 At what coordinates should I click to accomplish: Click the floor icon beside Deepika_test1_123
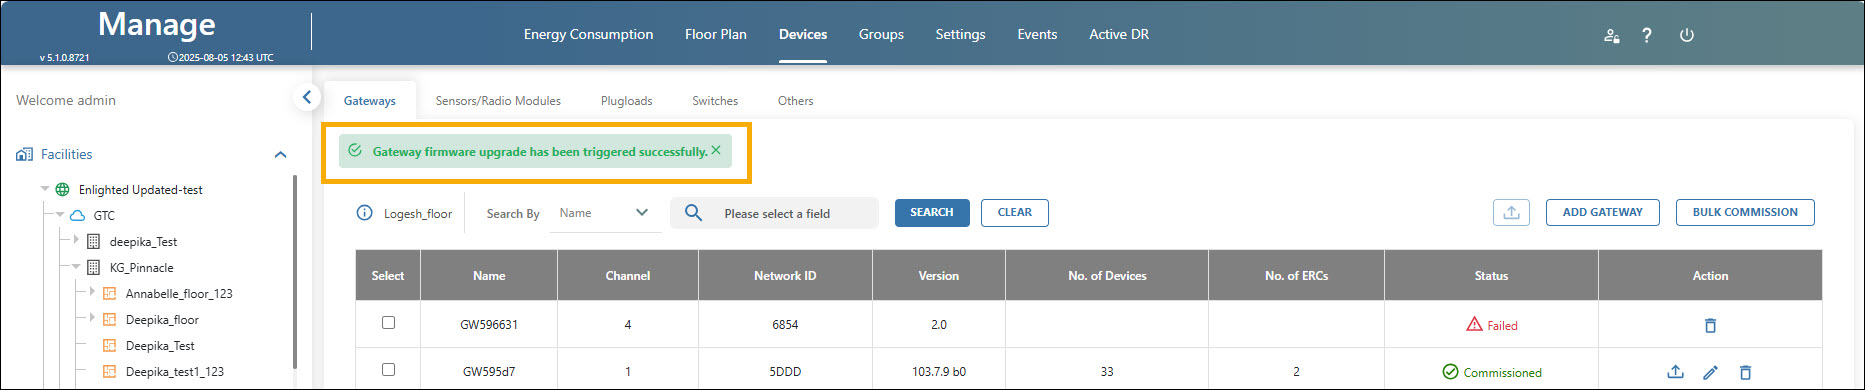click(x=110, y=371)
